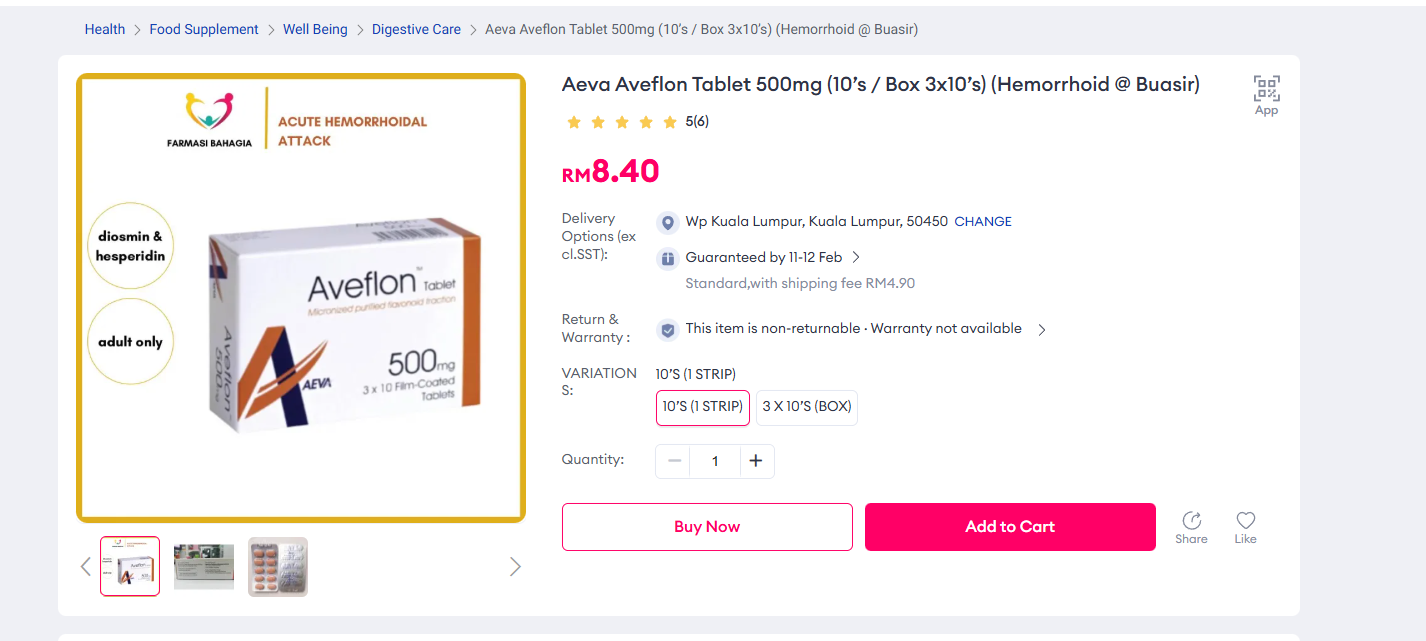Click CHANGE to edit delivery location
1426x641 pixels.
983,222
